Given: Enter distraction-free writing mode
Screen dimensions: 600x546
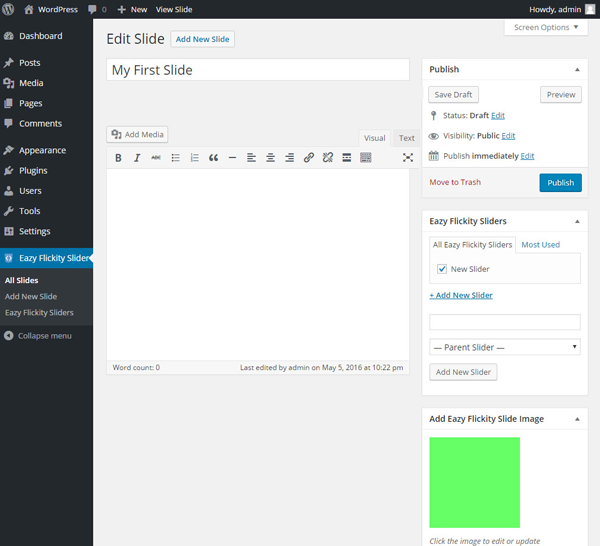Looking at the screenshot, I should 408,158.
